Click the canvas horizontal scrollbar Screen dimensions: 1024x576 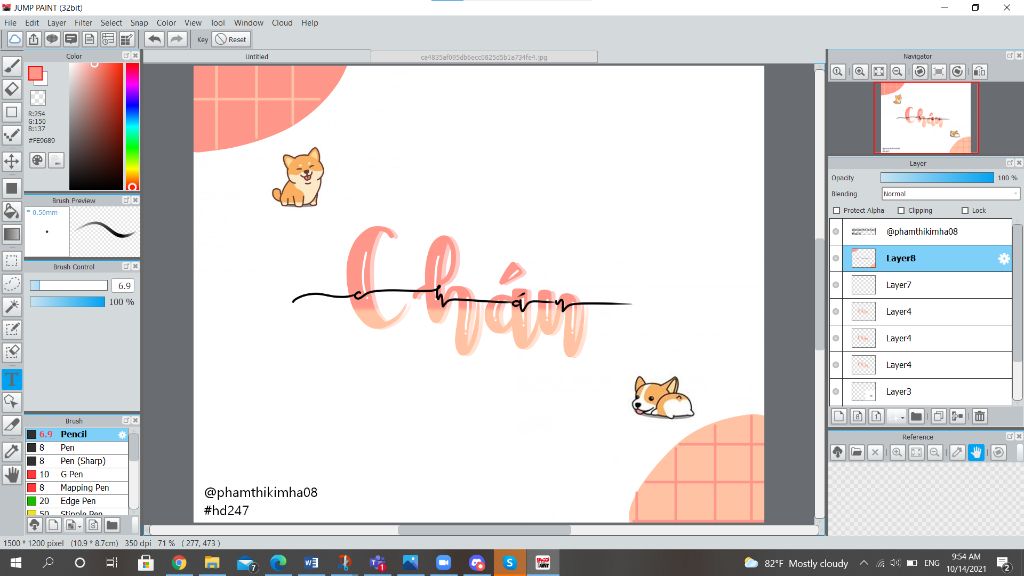pyautogui.click(x=484, y=530)
